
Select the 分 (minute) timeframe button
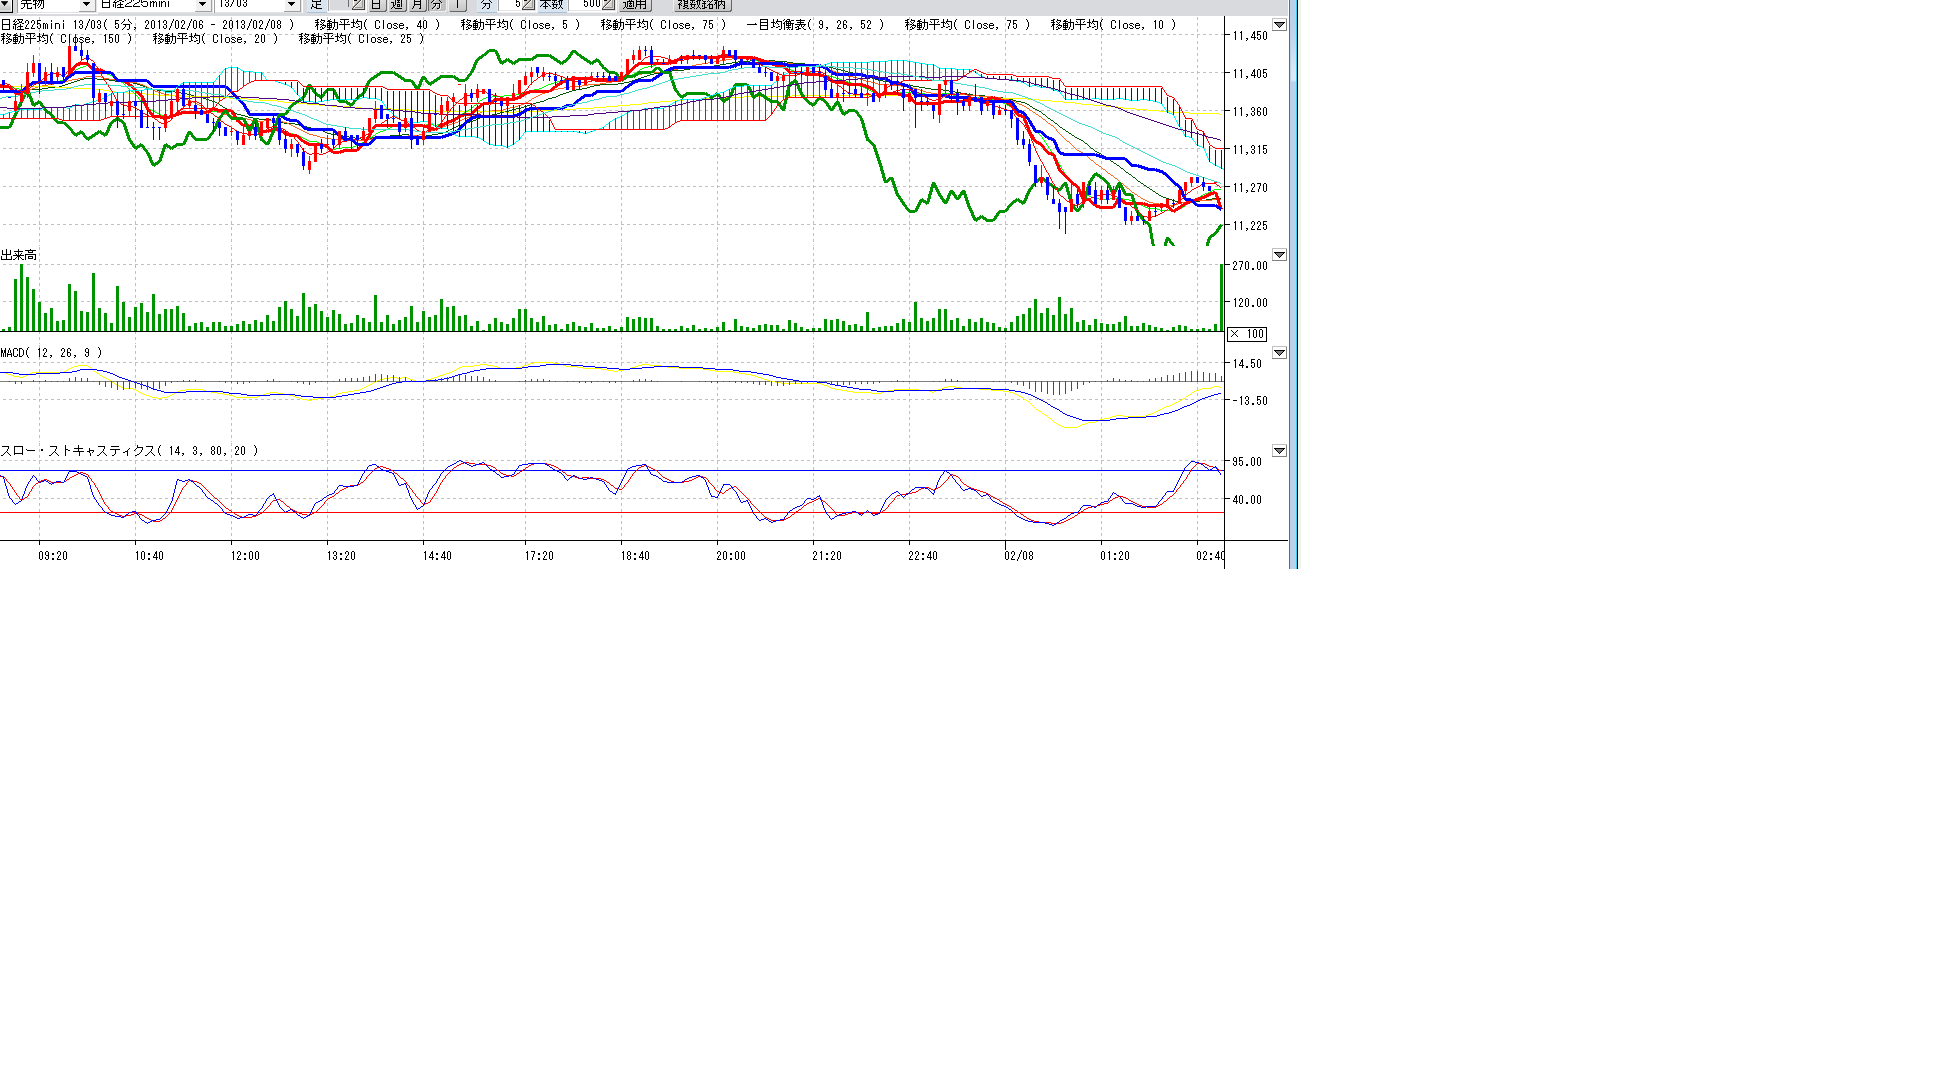click(436, 5)
